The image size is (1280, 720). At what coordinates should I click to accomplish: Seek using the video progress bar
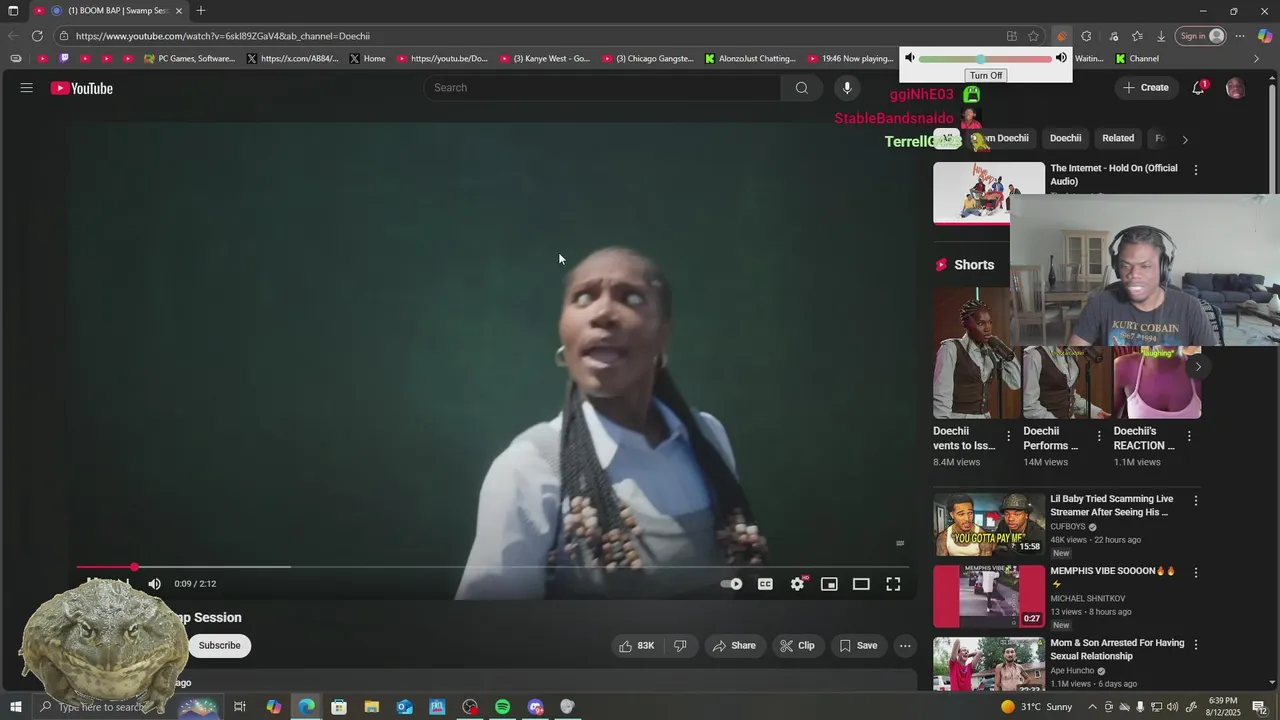pyautogui.click(x=494, y=567)
